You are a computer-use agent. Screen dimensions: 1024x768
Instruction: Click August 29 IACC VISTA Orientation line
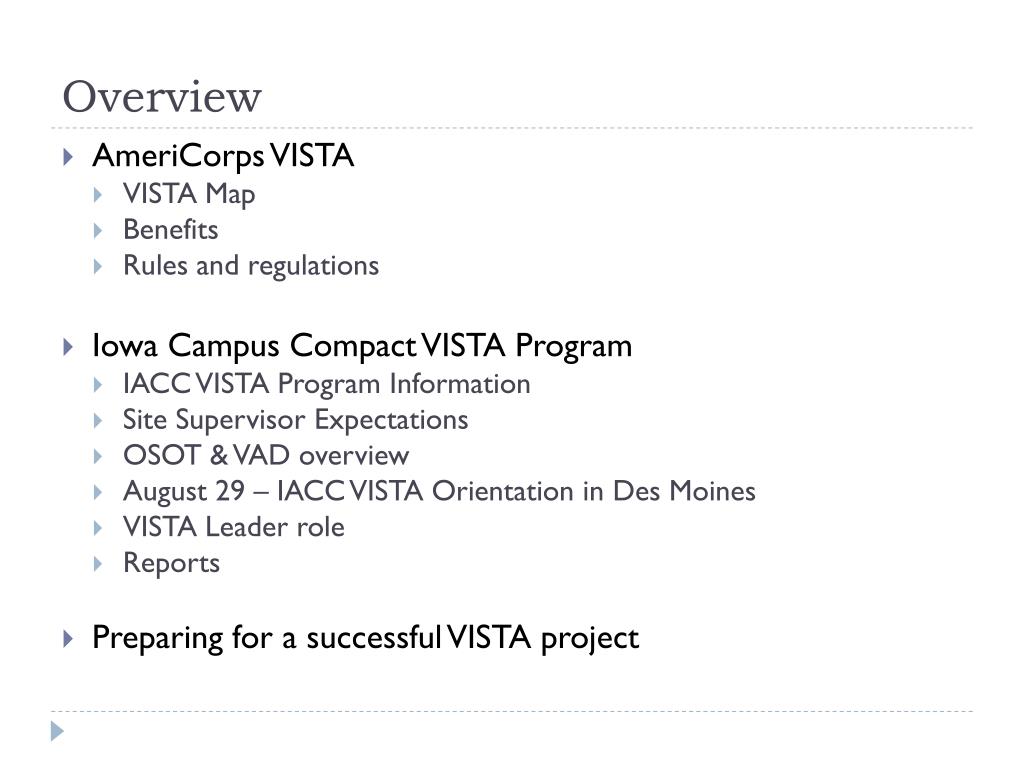coord(440,492)
